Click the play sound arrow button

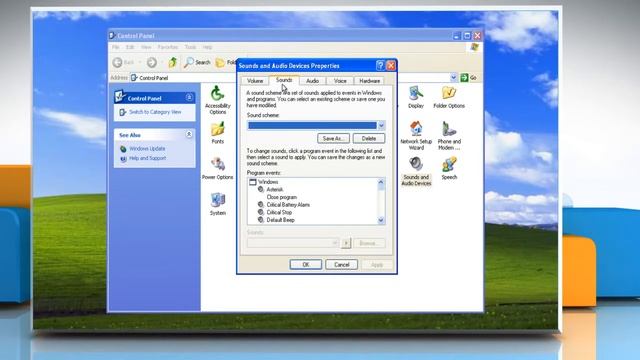(x=346, y=243)
